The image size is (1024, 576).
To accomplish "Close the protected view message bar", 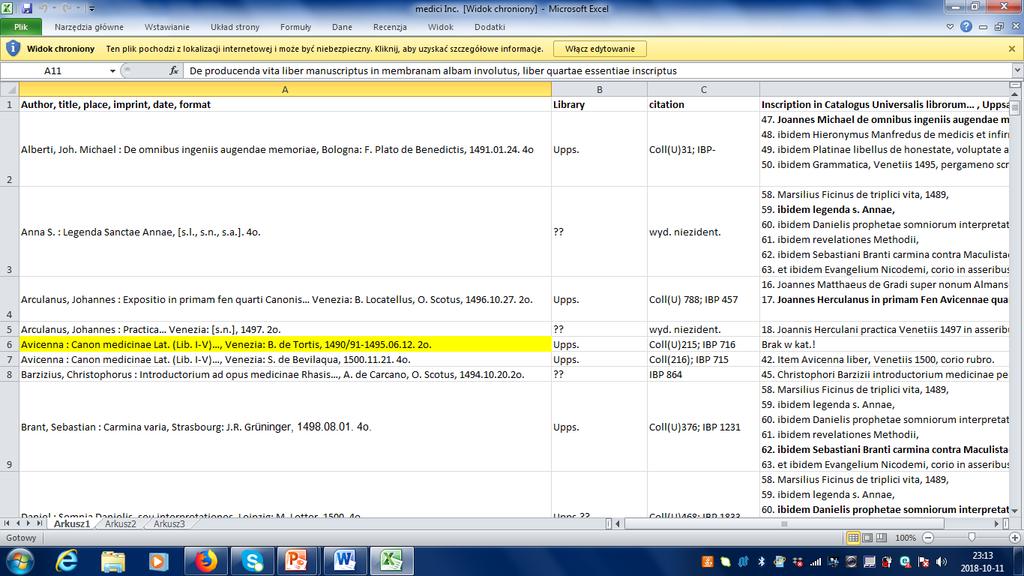I will [1012, 49].
